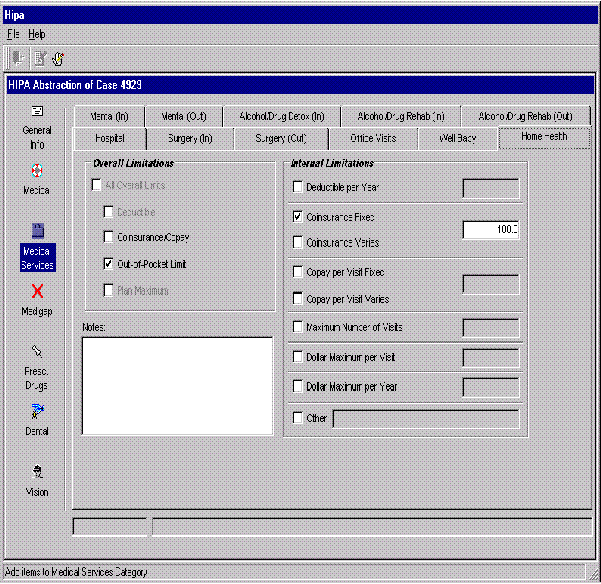Switch to the Office Visits tab
The height and width of the screenshot is (584, 601).
click(x=372, y=138)
